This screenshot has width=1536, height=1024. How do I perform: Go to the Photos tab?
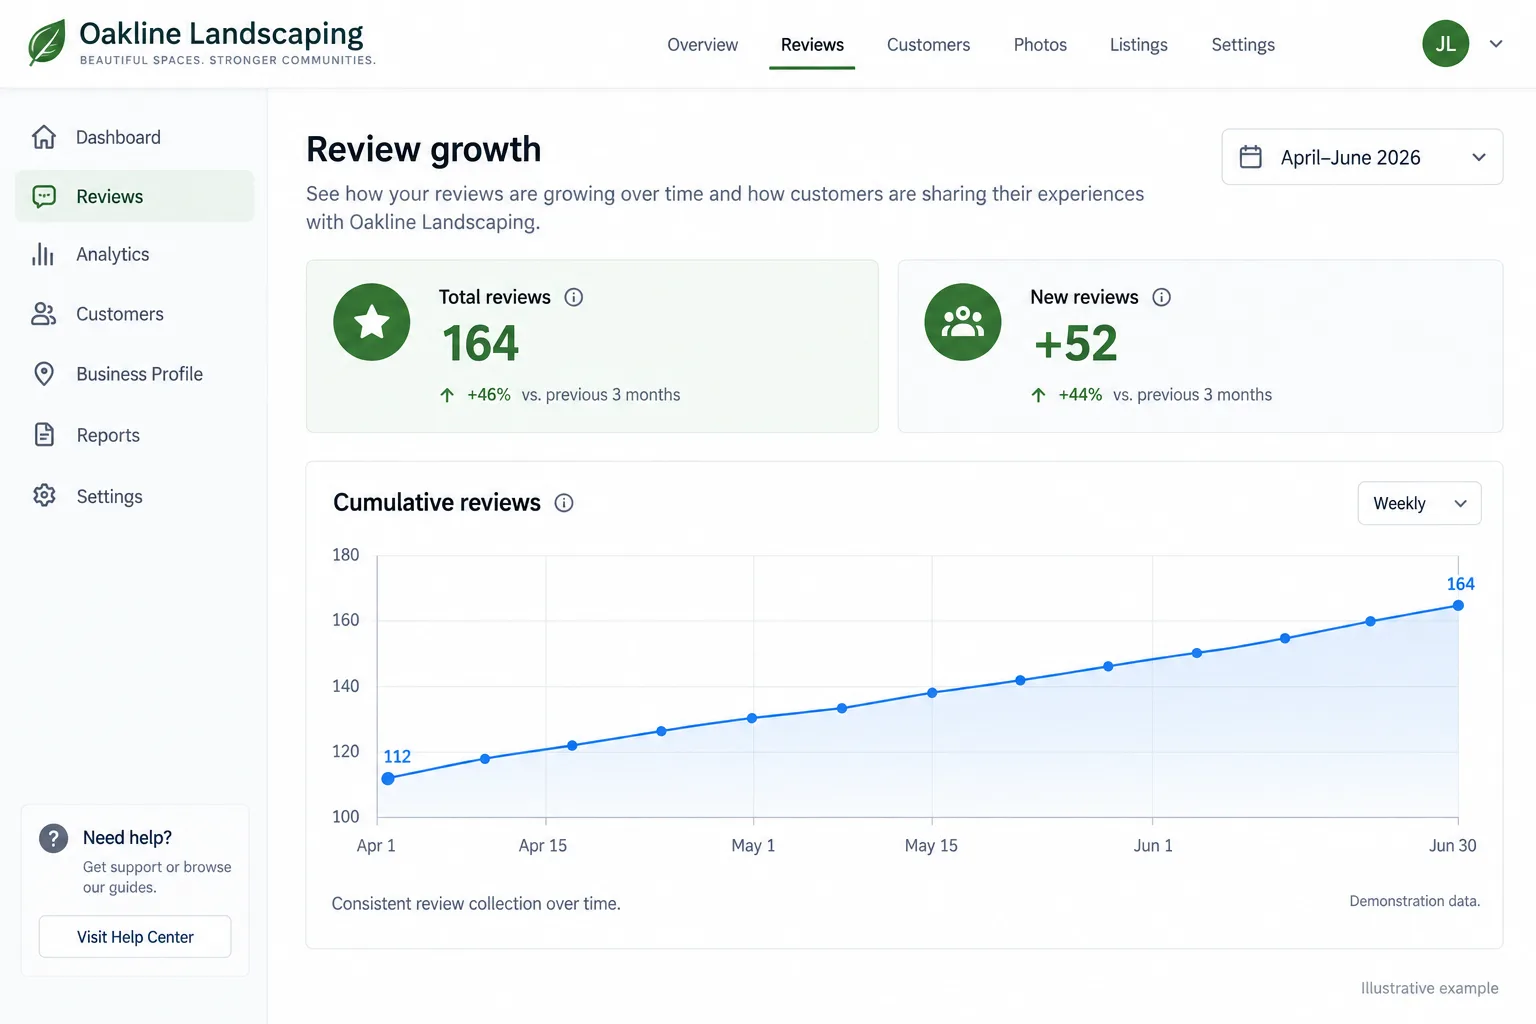tap(1040, 45)
